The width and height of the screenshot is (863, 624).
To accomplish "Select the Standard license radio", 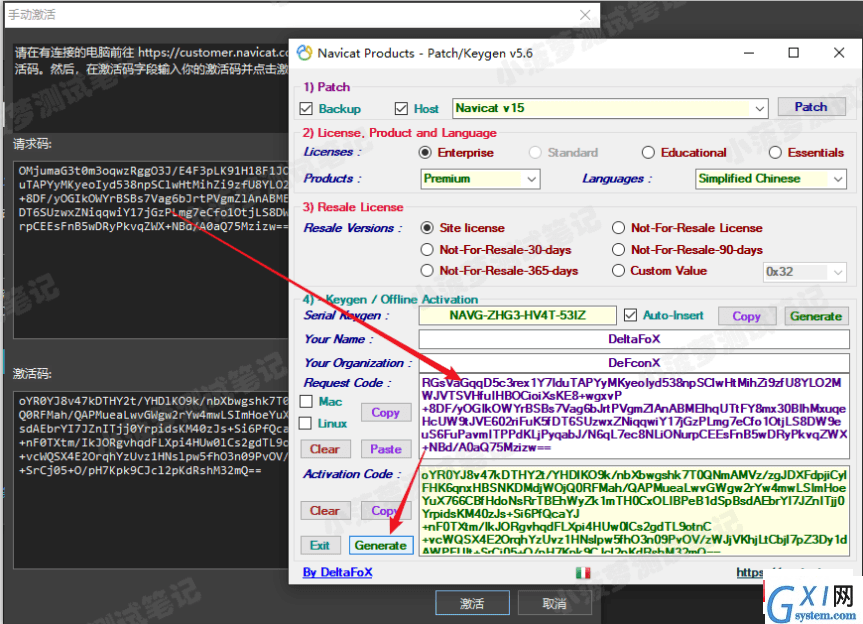I will coord(535,152).
